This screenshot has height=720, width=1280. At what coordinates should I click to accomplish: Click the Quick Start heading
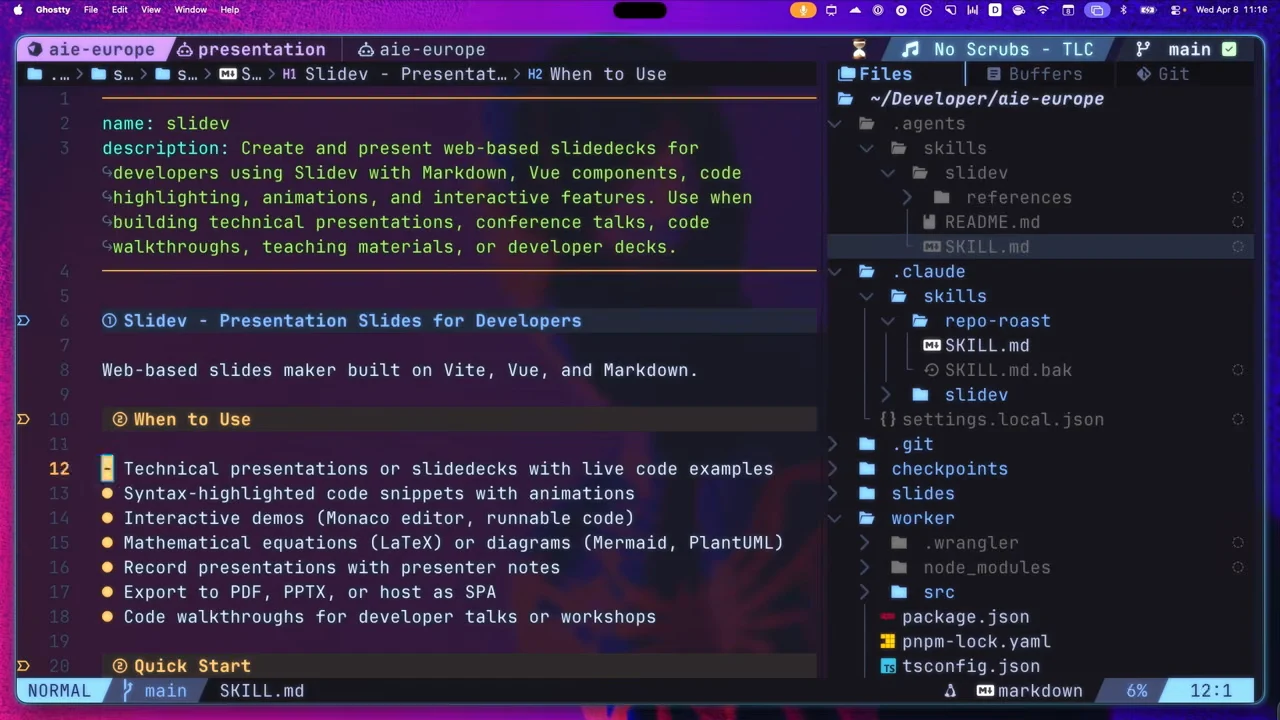pyautogui.click(x=192, y=666)
